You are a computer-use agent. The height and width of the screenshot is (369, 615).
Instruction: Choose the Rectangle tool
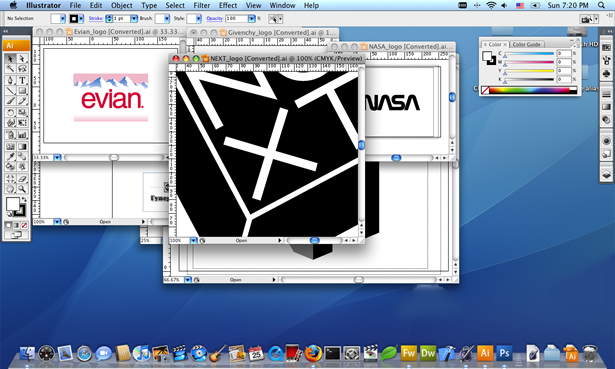[x=22, y=91]
